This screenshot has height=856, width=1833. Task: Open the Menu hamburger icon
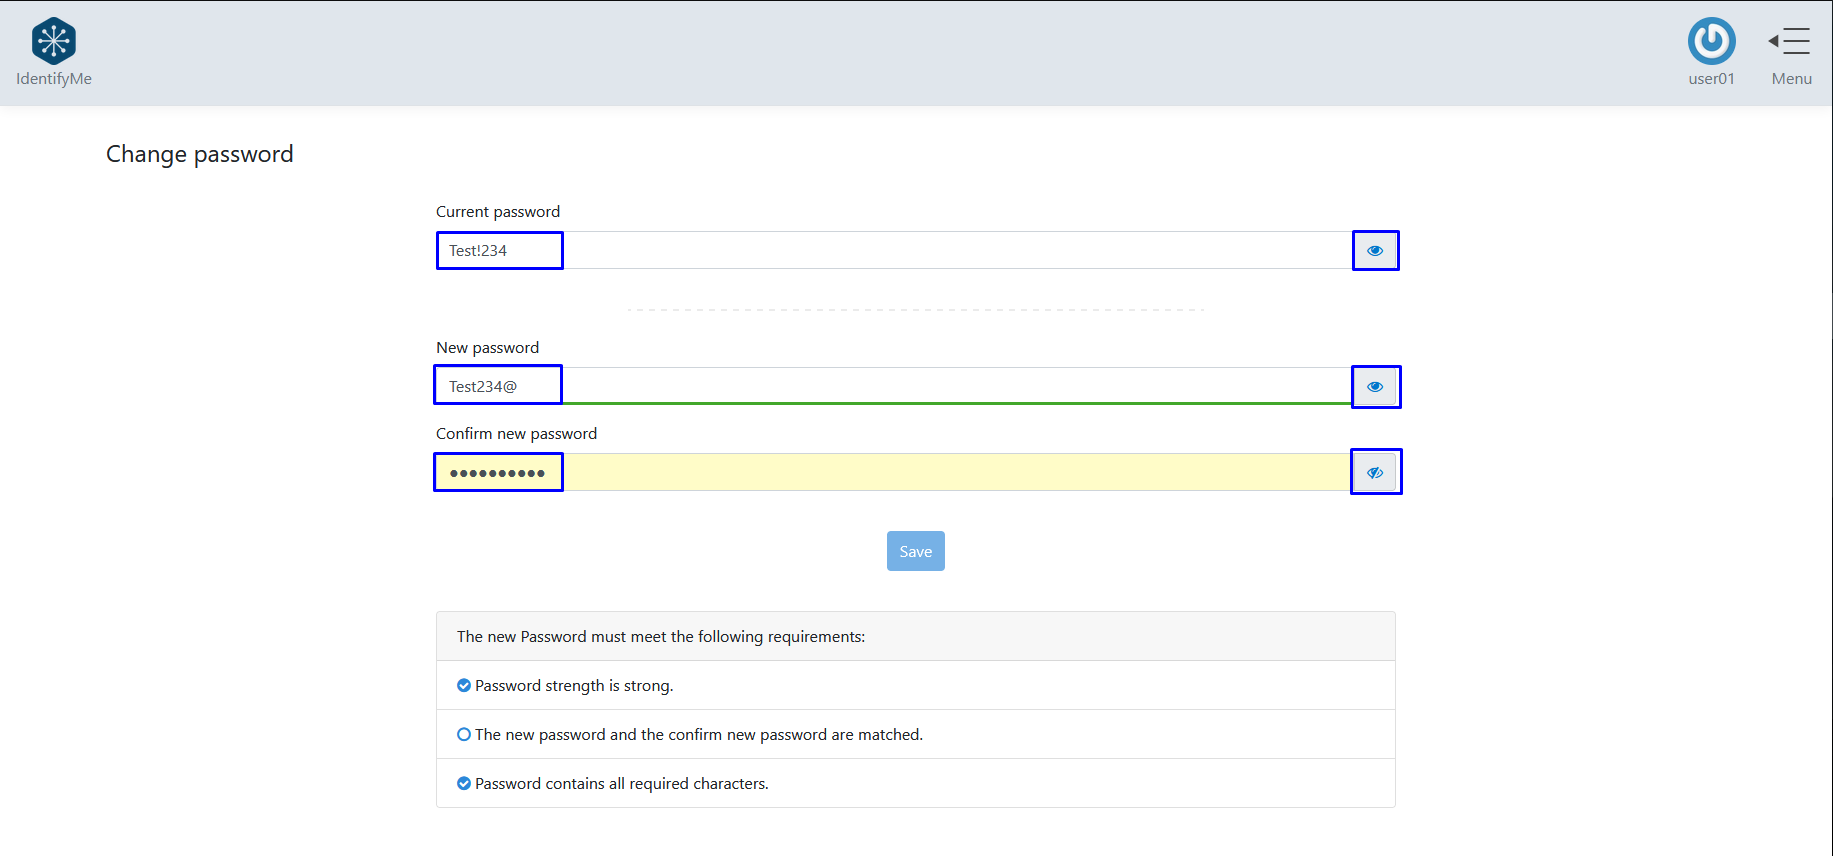(1790, 41)
